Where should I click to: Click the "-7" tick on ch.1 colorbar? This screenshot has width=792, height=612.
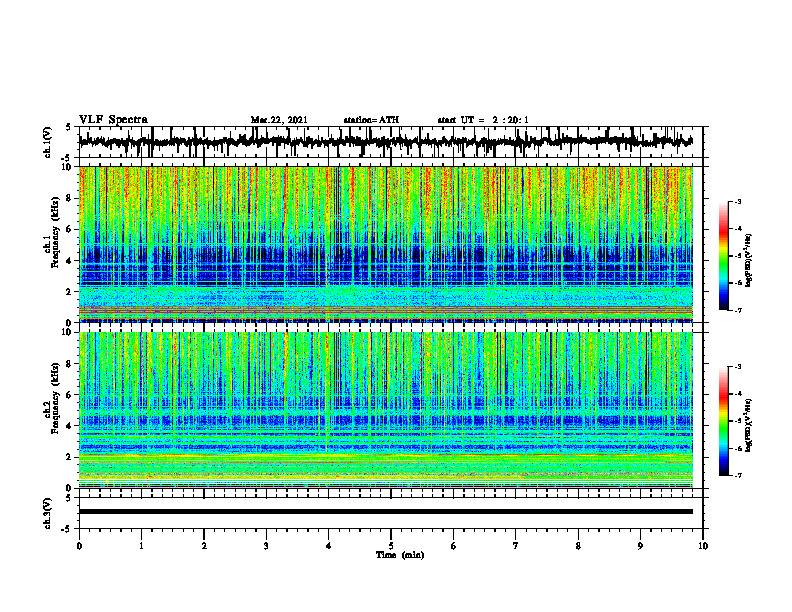[738, 310]
